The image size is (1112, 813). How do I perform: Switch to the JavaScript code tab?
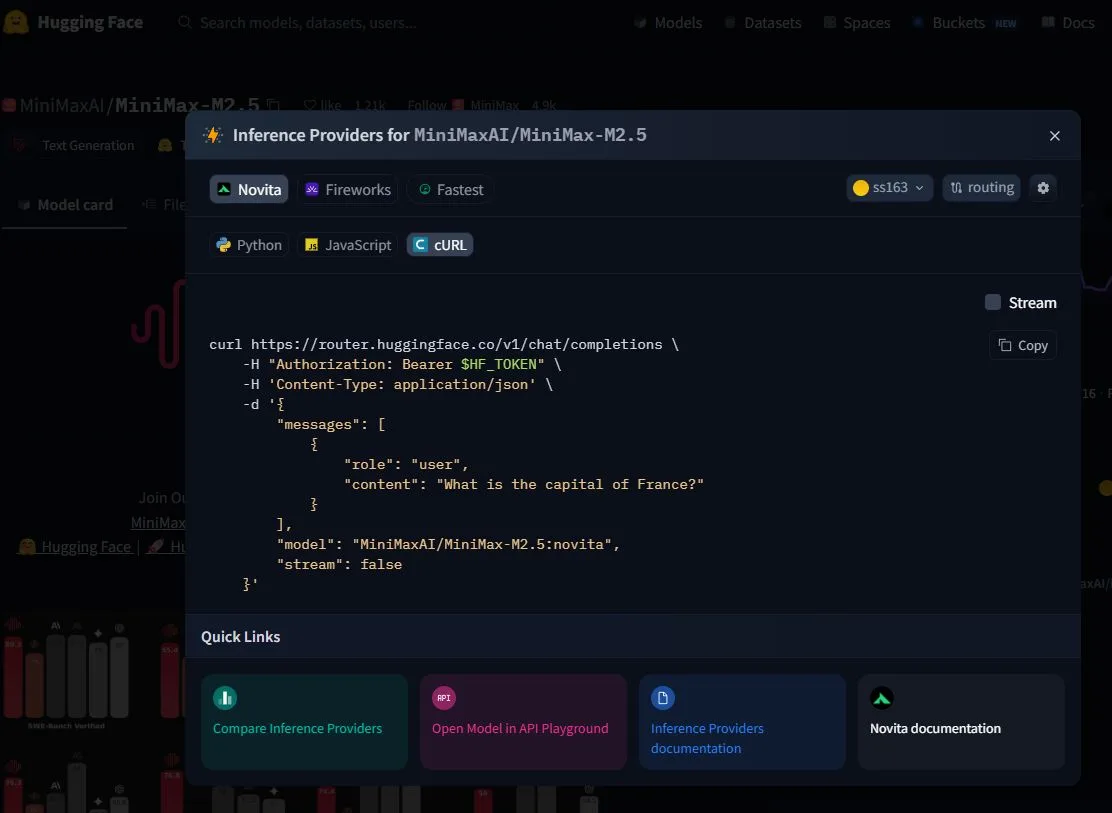[x=347, y=245]
